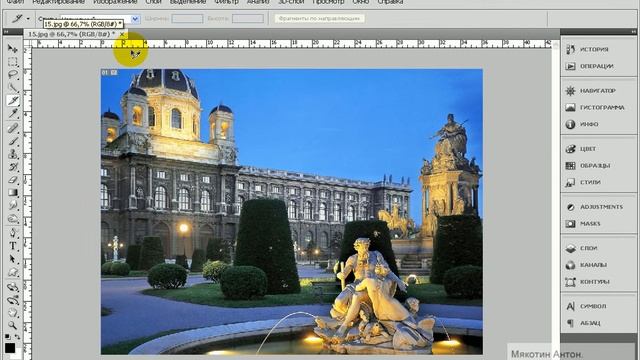Select the Path Selection tool

pos(12,259)
